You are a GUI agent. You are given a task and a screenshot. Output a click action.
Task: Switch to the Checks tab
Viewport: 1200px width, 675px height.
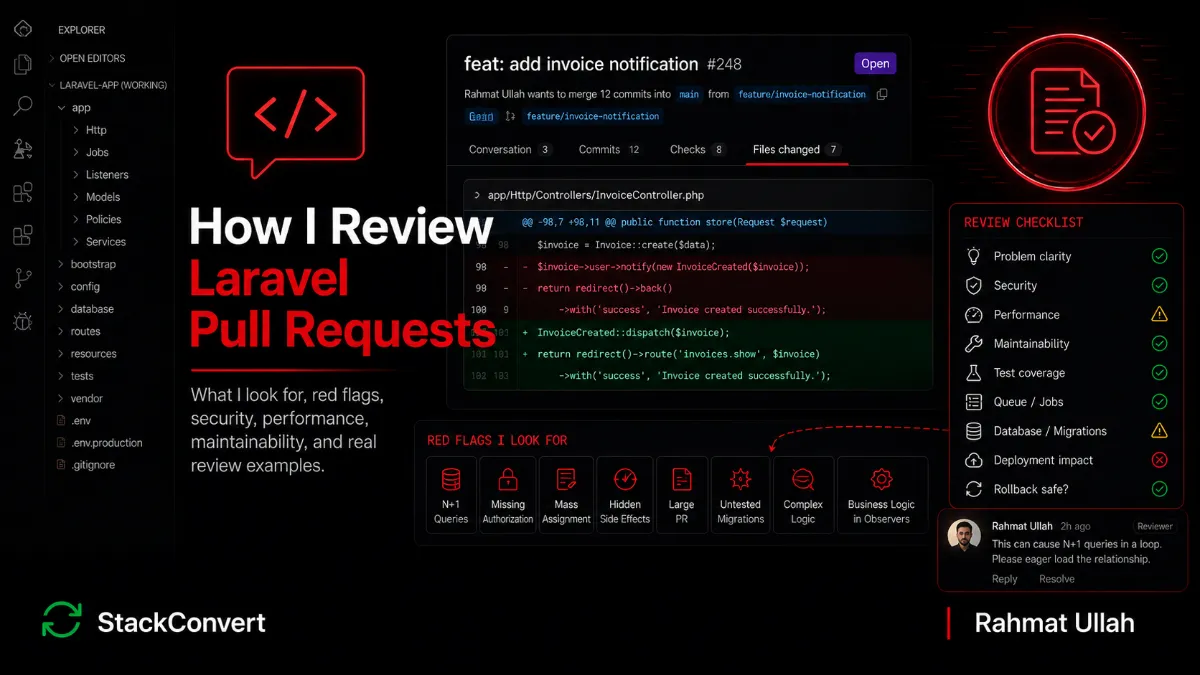click(697, 150)
